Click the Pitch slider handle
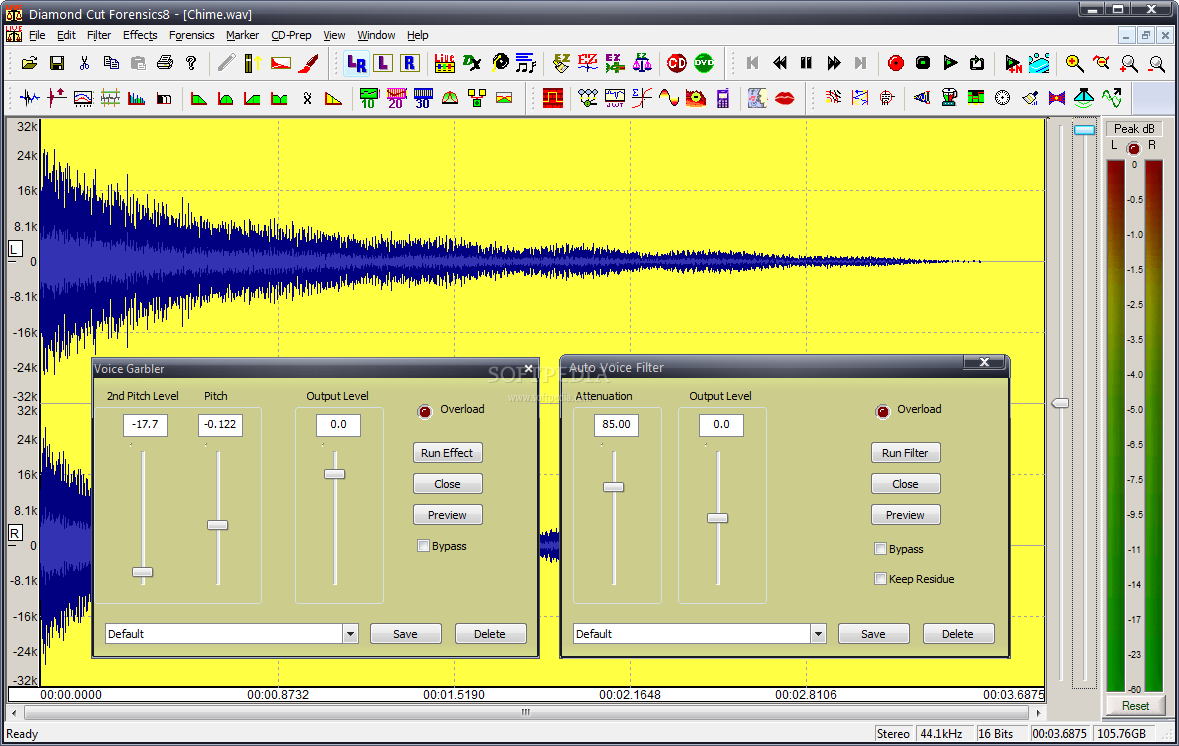The image size is (1179, 746). pyautogui.click(x=218, y=525)
